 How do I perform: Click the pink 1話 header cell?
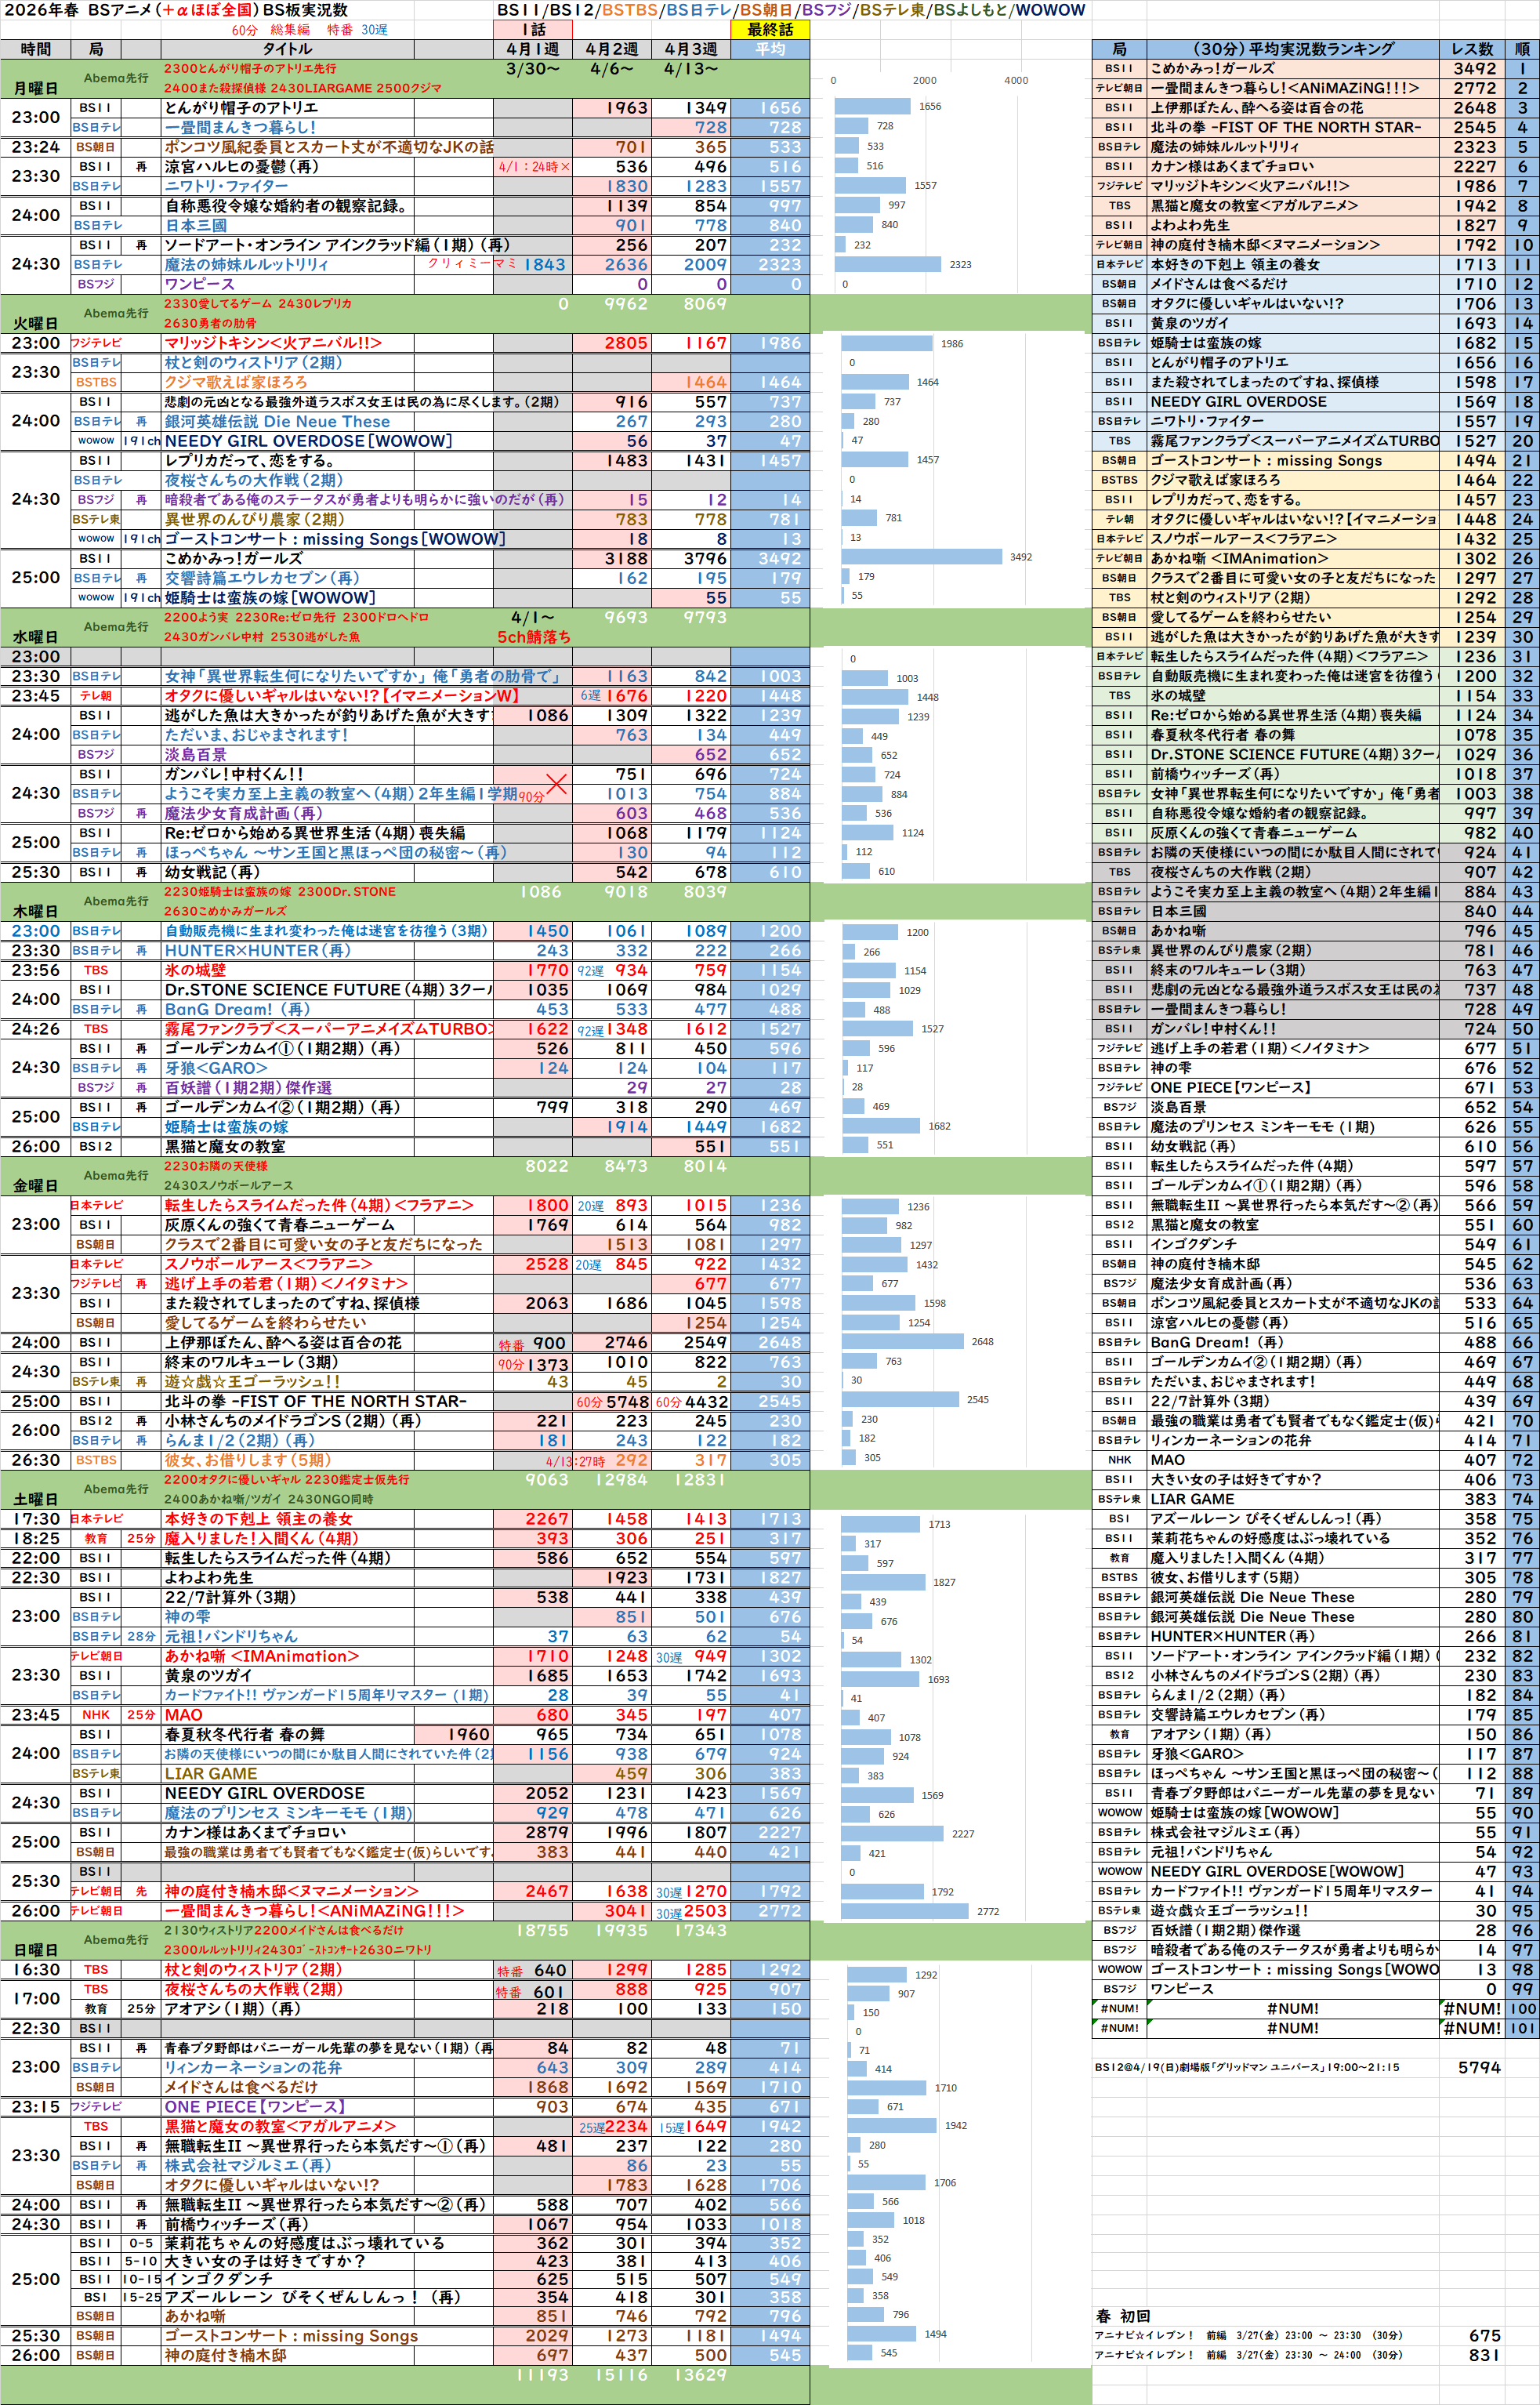(532, 30)
